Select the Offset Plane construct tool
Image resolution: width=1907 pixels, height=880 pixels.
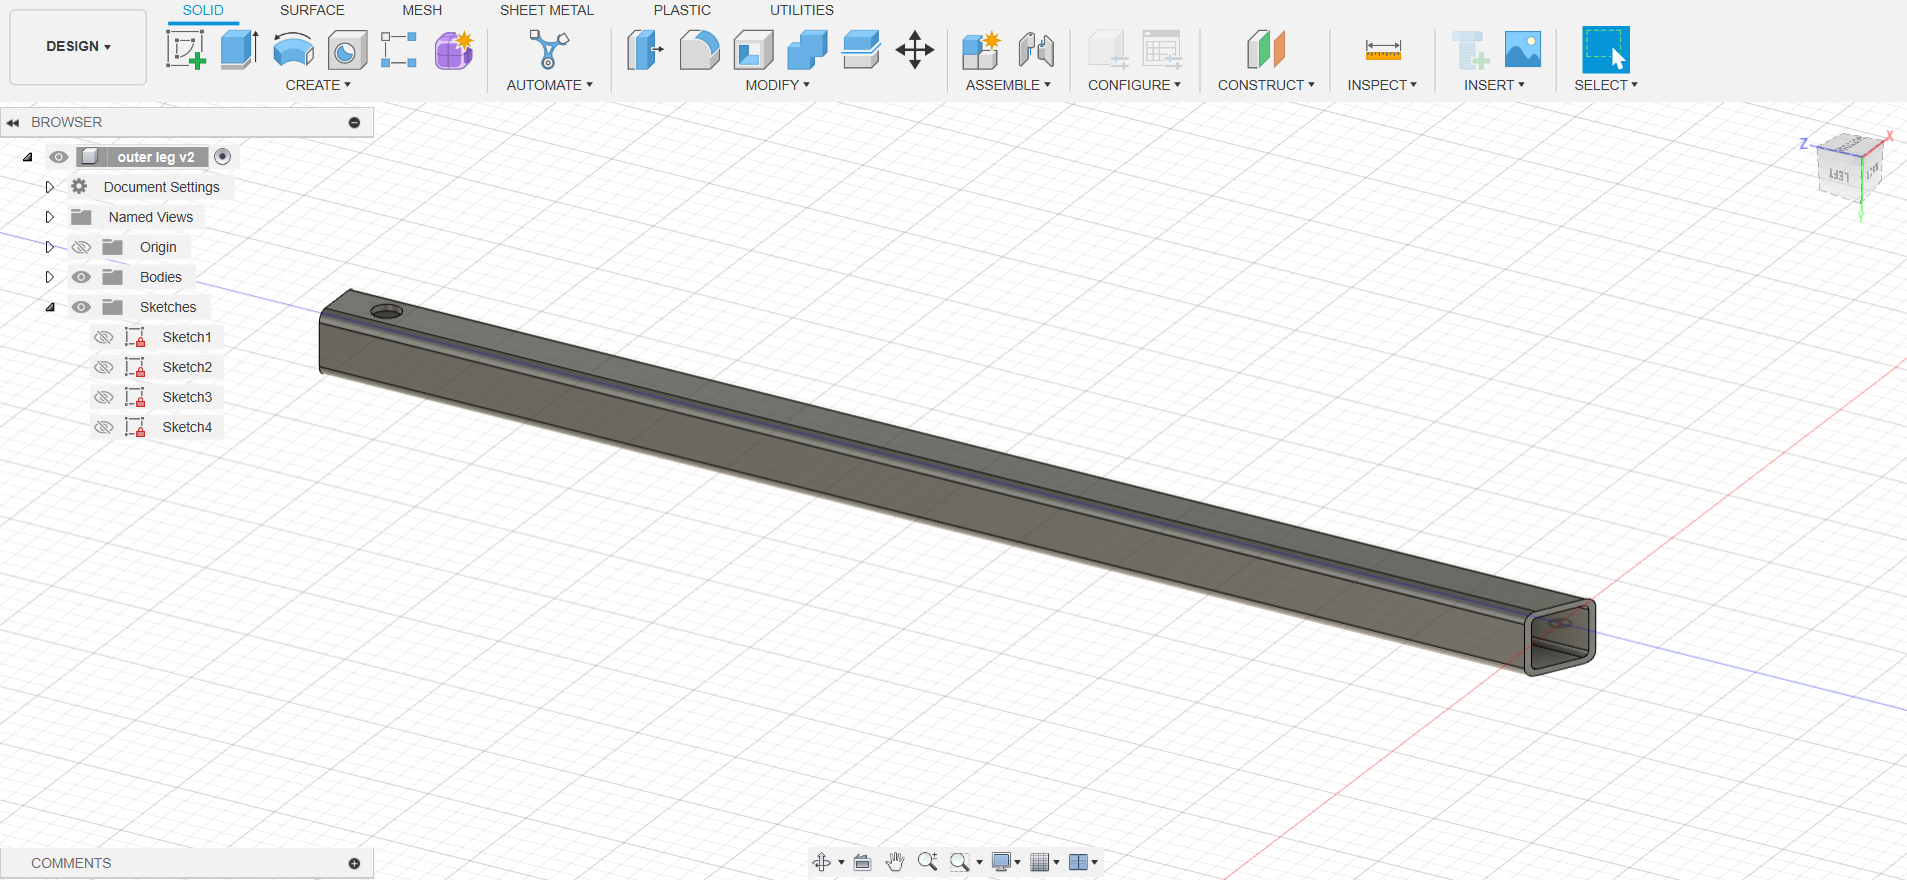click(x=1266, y=49)
